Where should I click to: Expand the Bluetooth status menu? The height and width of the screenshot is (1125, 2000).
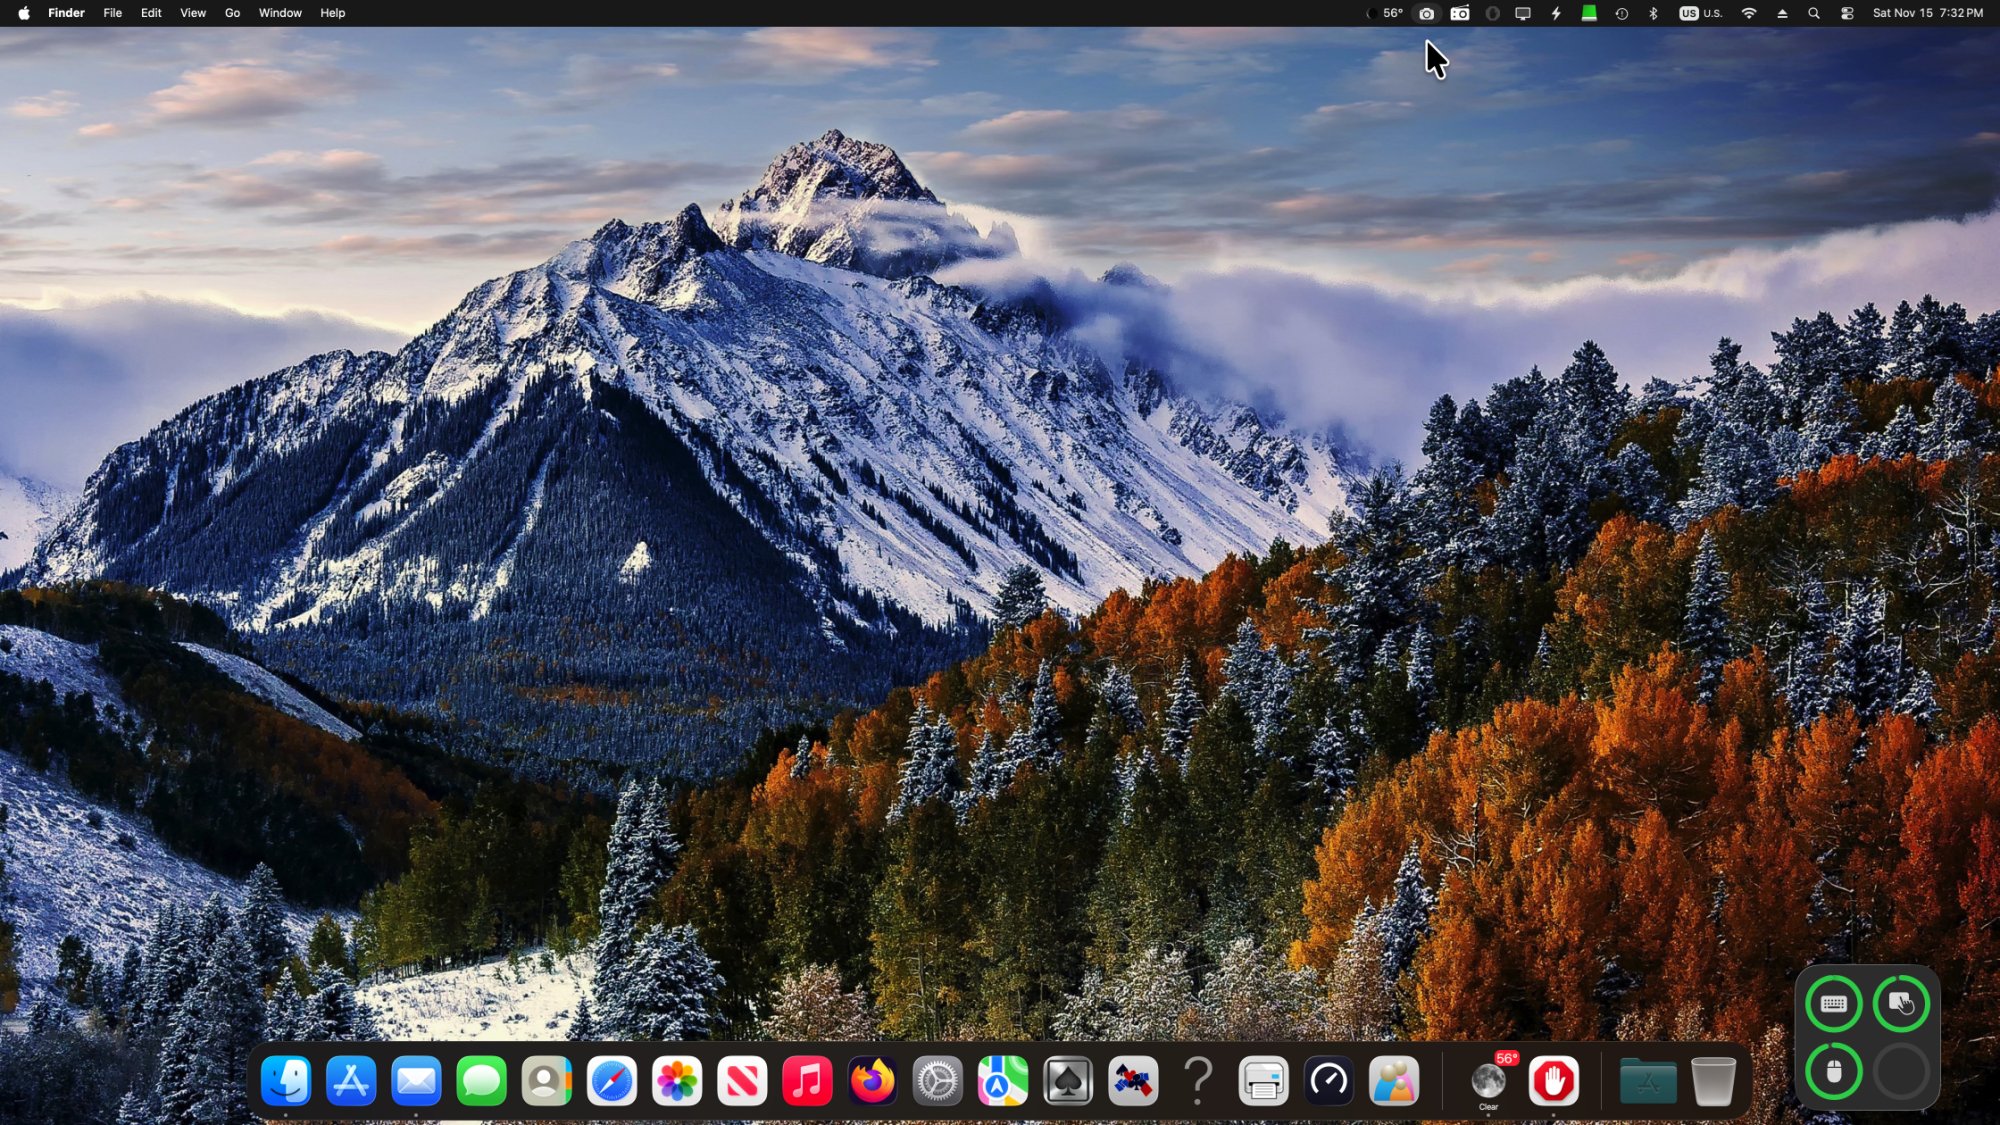1653,13
